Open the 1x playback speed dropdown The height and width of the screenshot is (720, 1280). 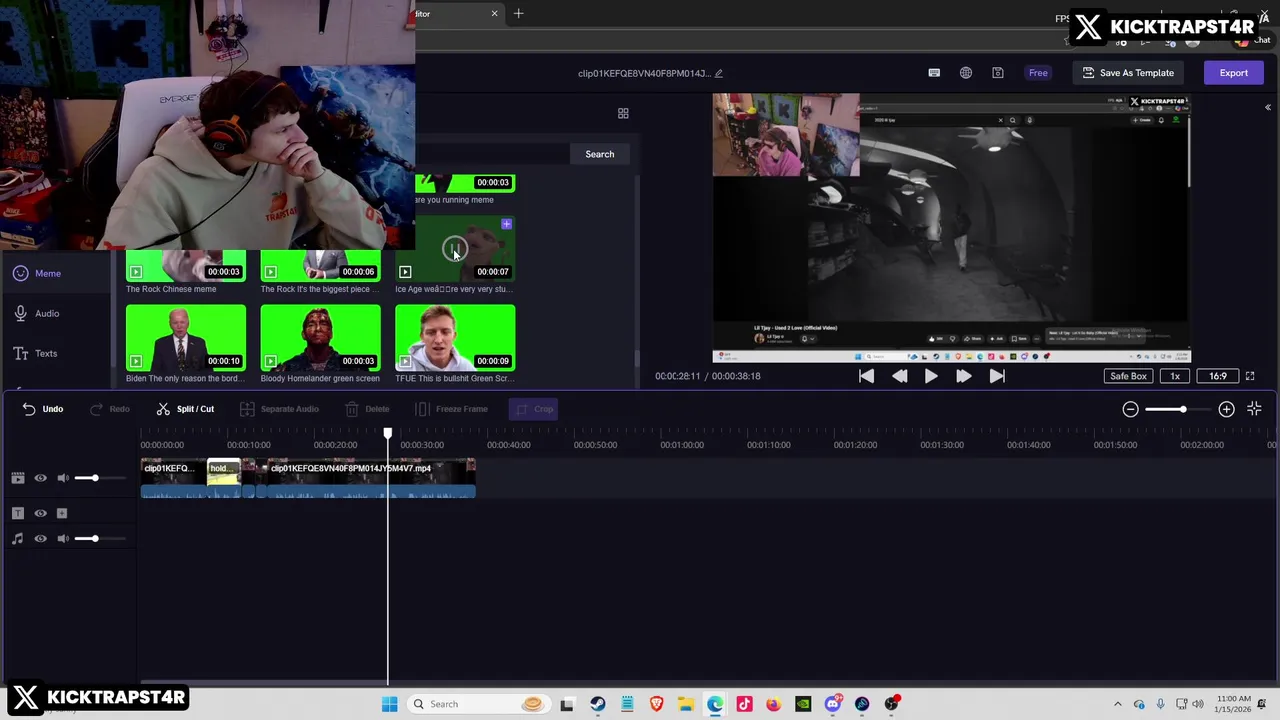tap(1176, 376)
